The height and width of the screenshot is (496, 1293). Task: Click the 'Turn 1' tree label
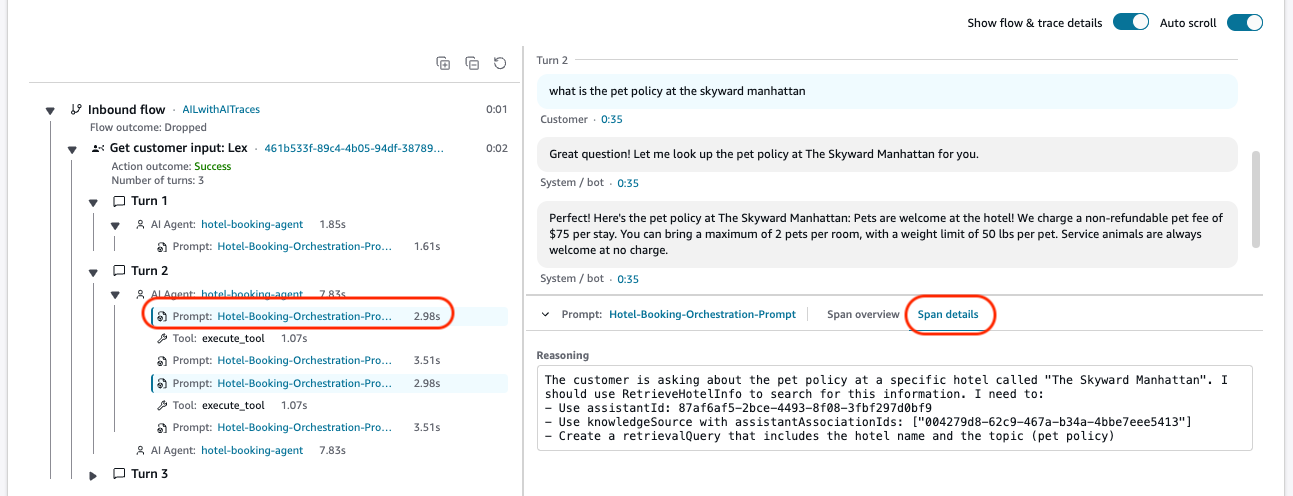150,201
